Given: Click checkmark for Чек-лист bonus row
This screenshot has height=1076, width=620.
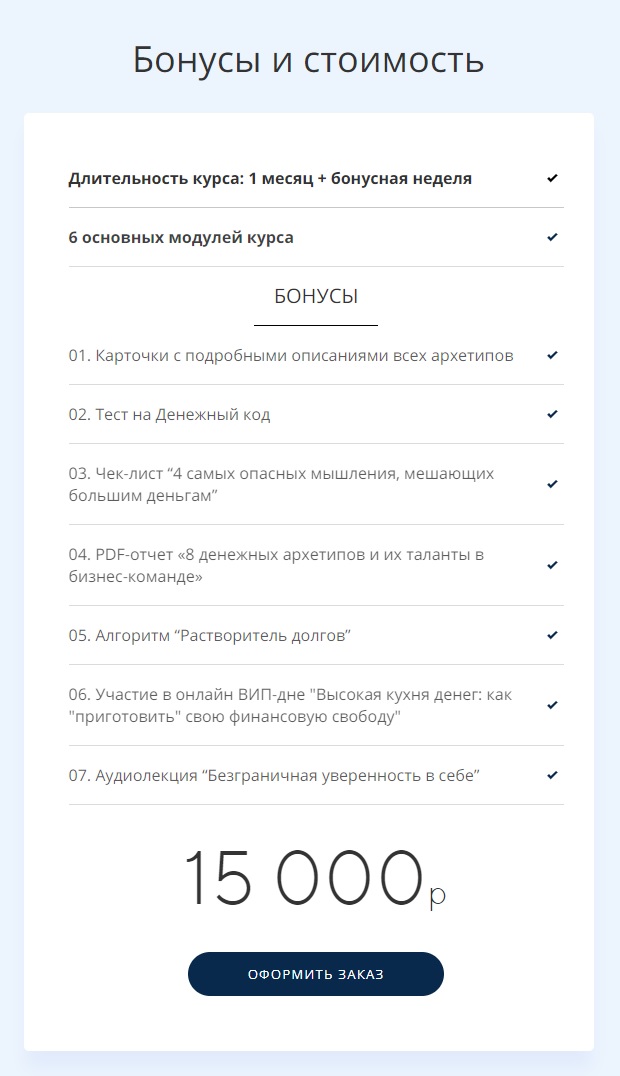Looking at the screenshot, I should (x=552, y=484).
